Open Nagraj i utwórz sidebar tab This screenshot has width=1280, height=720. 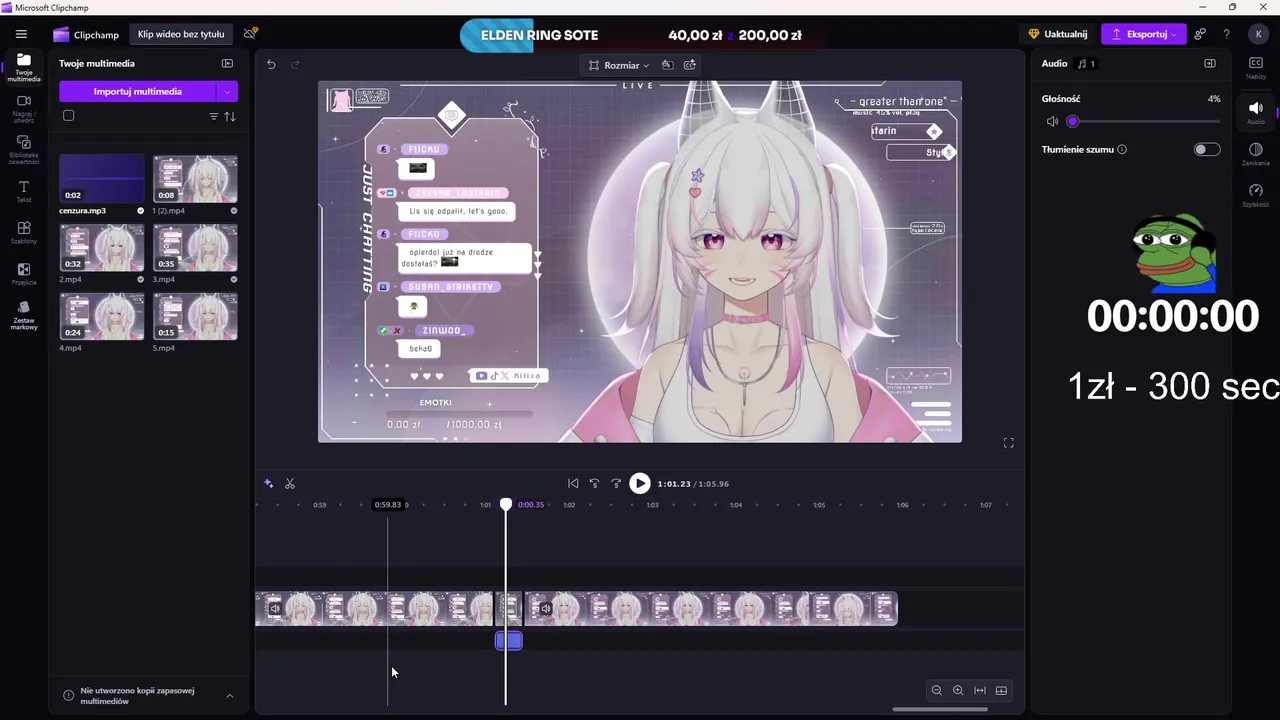24,108
